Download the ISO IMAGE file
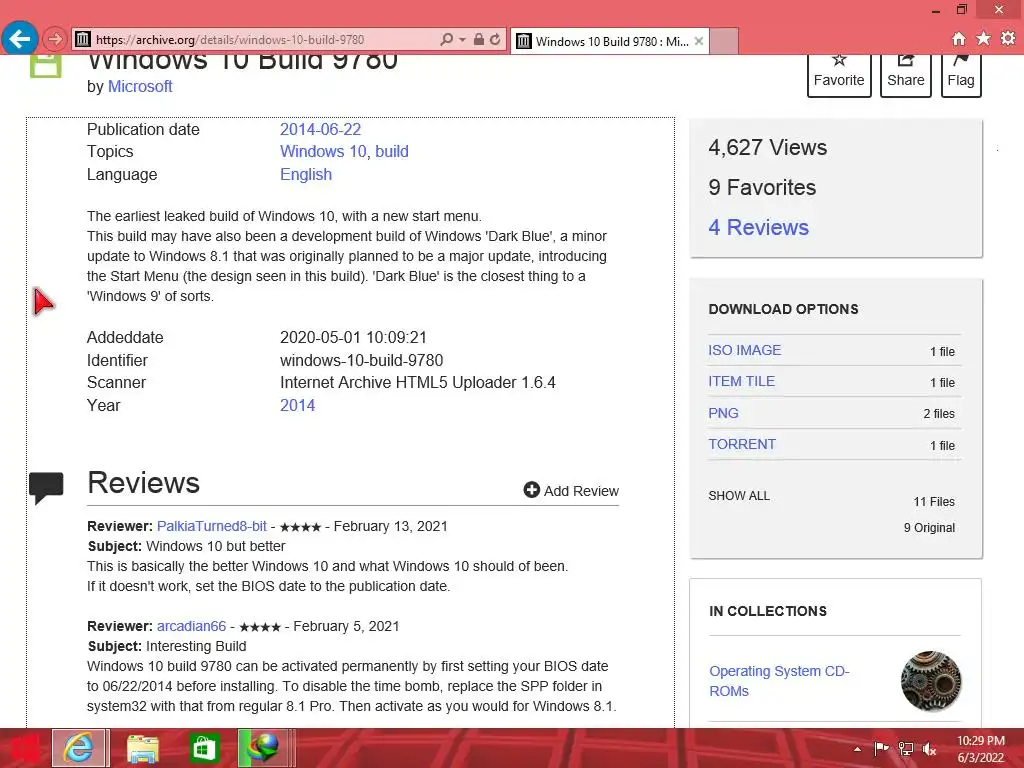Viewport: 1024px width, 768px height. pyautogui.click(x=744, y=350)
